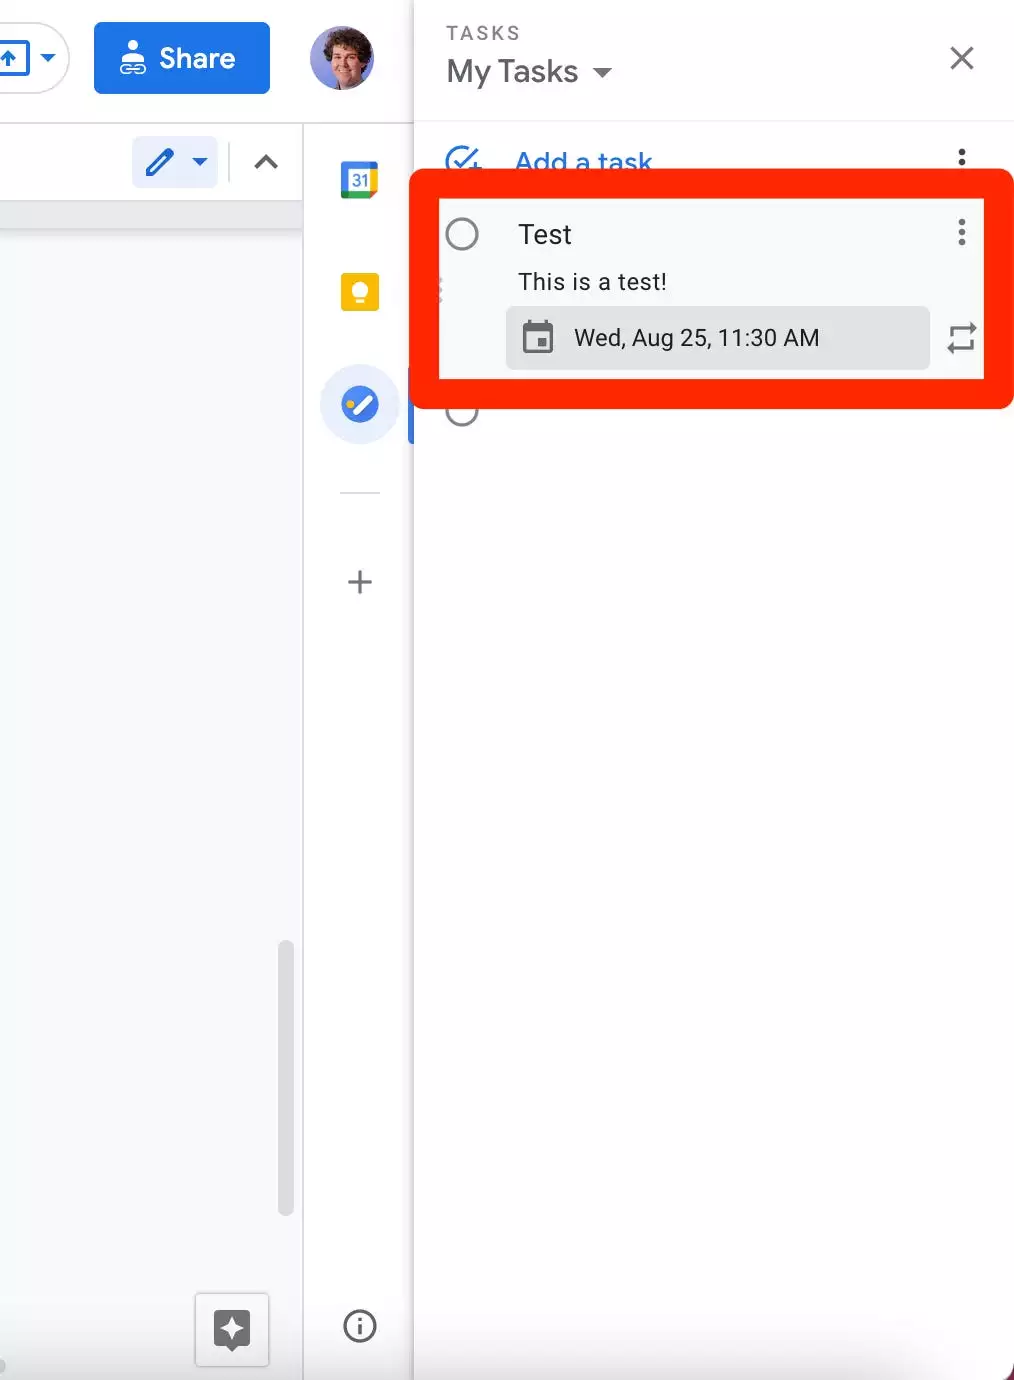Click the plus icon to get add-ons
The width and height of the screenshot is (1014, 1380).
coord(359,582)
